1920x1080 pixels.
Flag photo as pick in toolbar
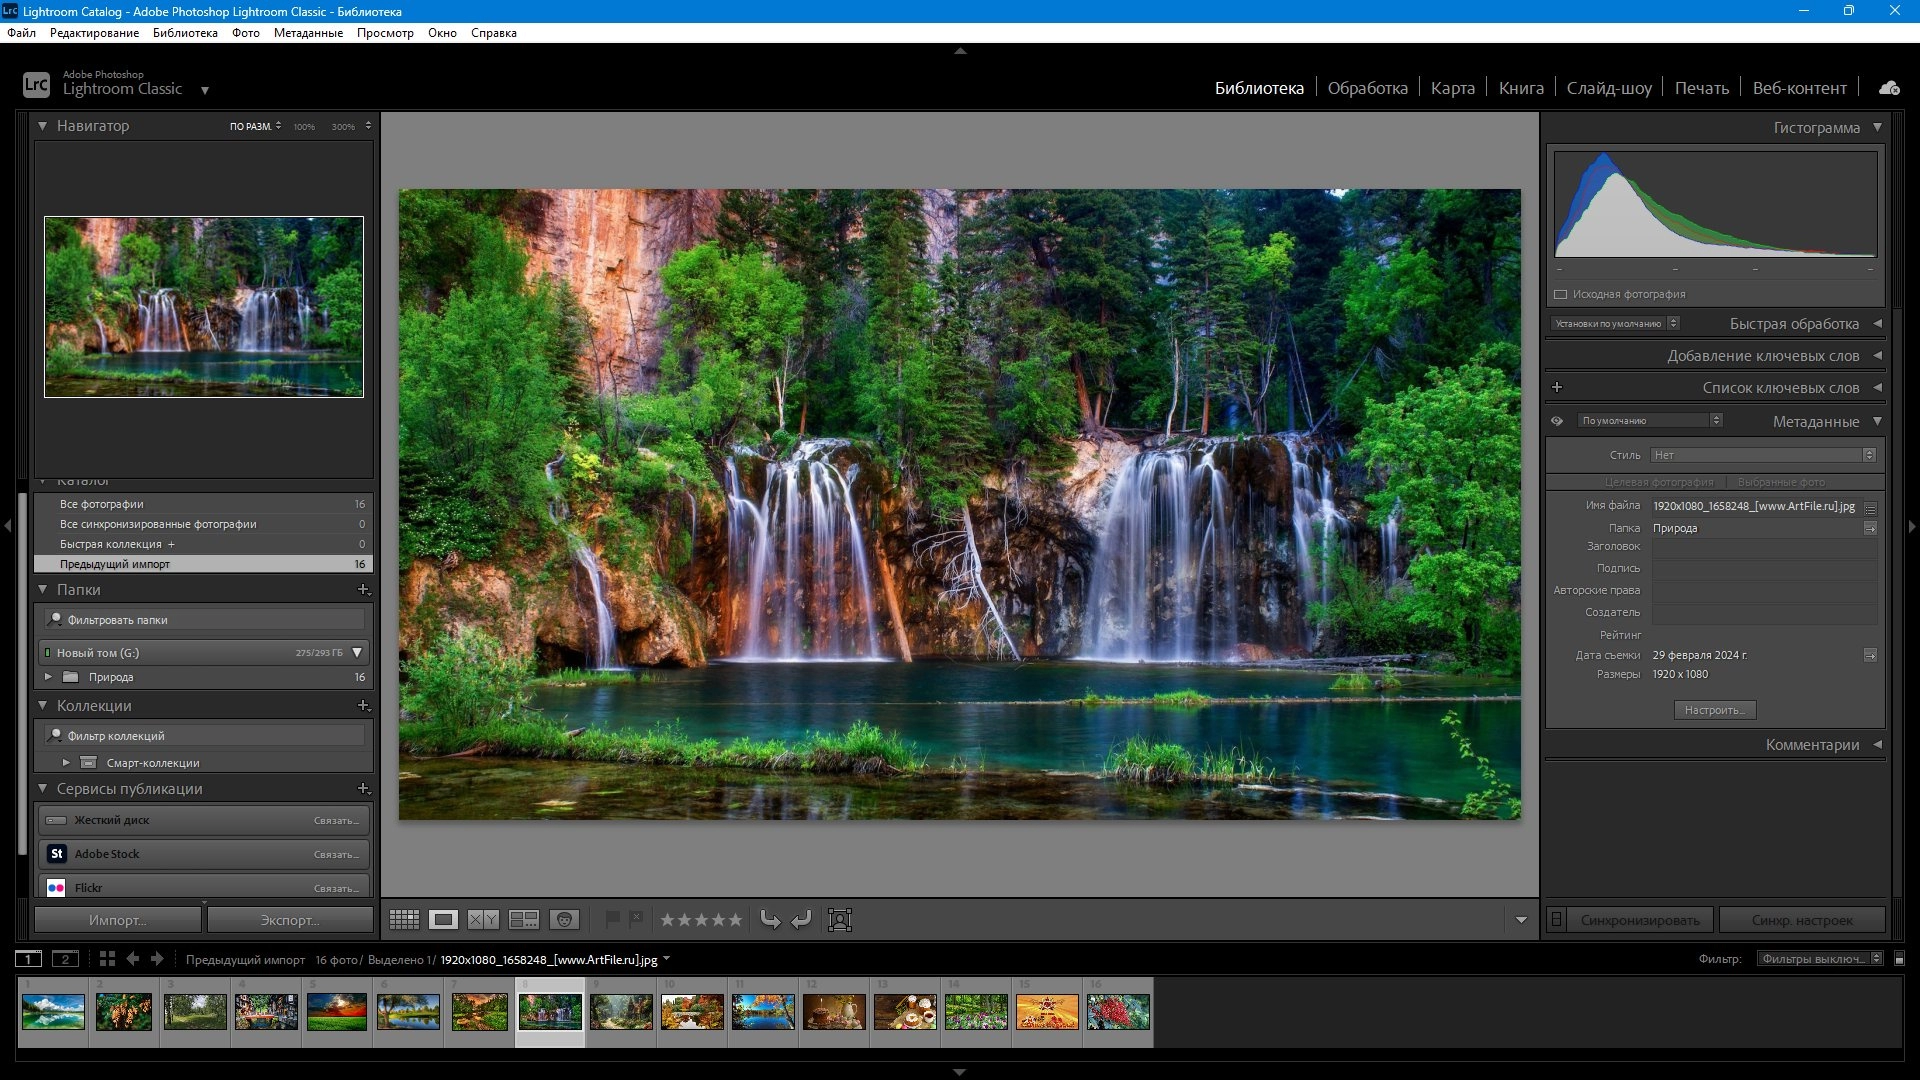tap(612, 918)
